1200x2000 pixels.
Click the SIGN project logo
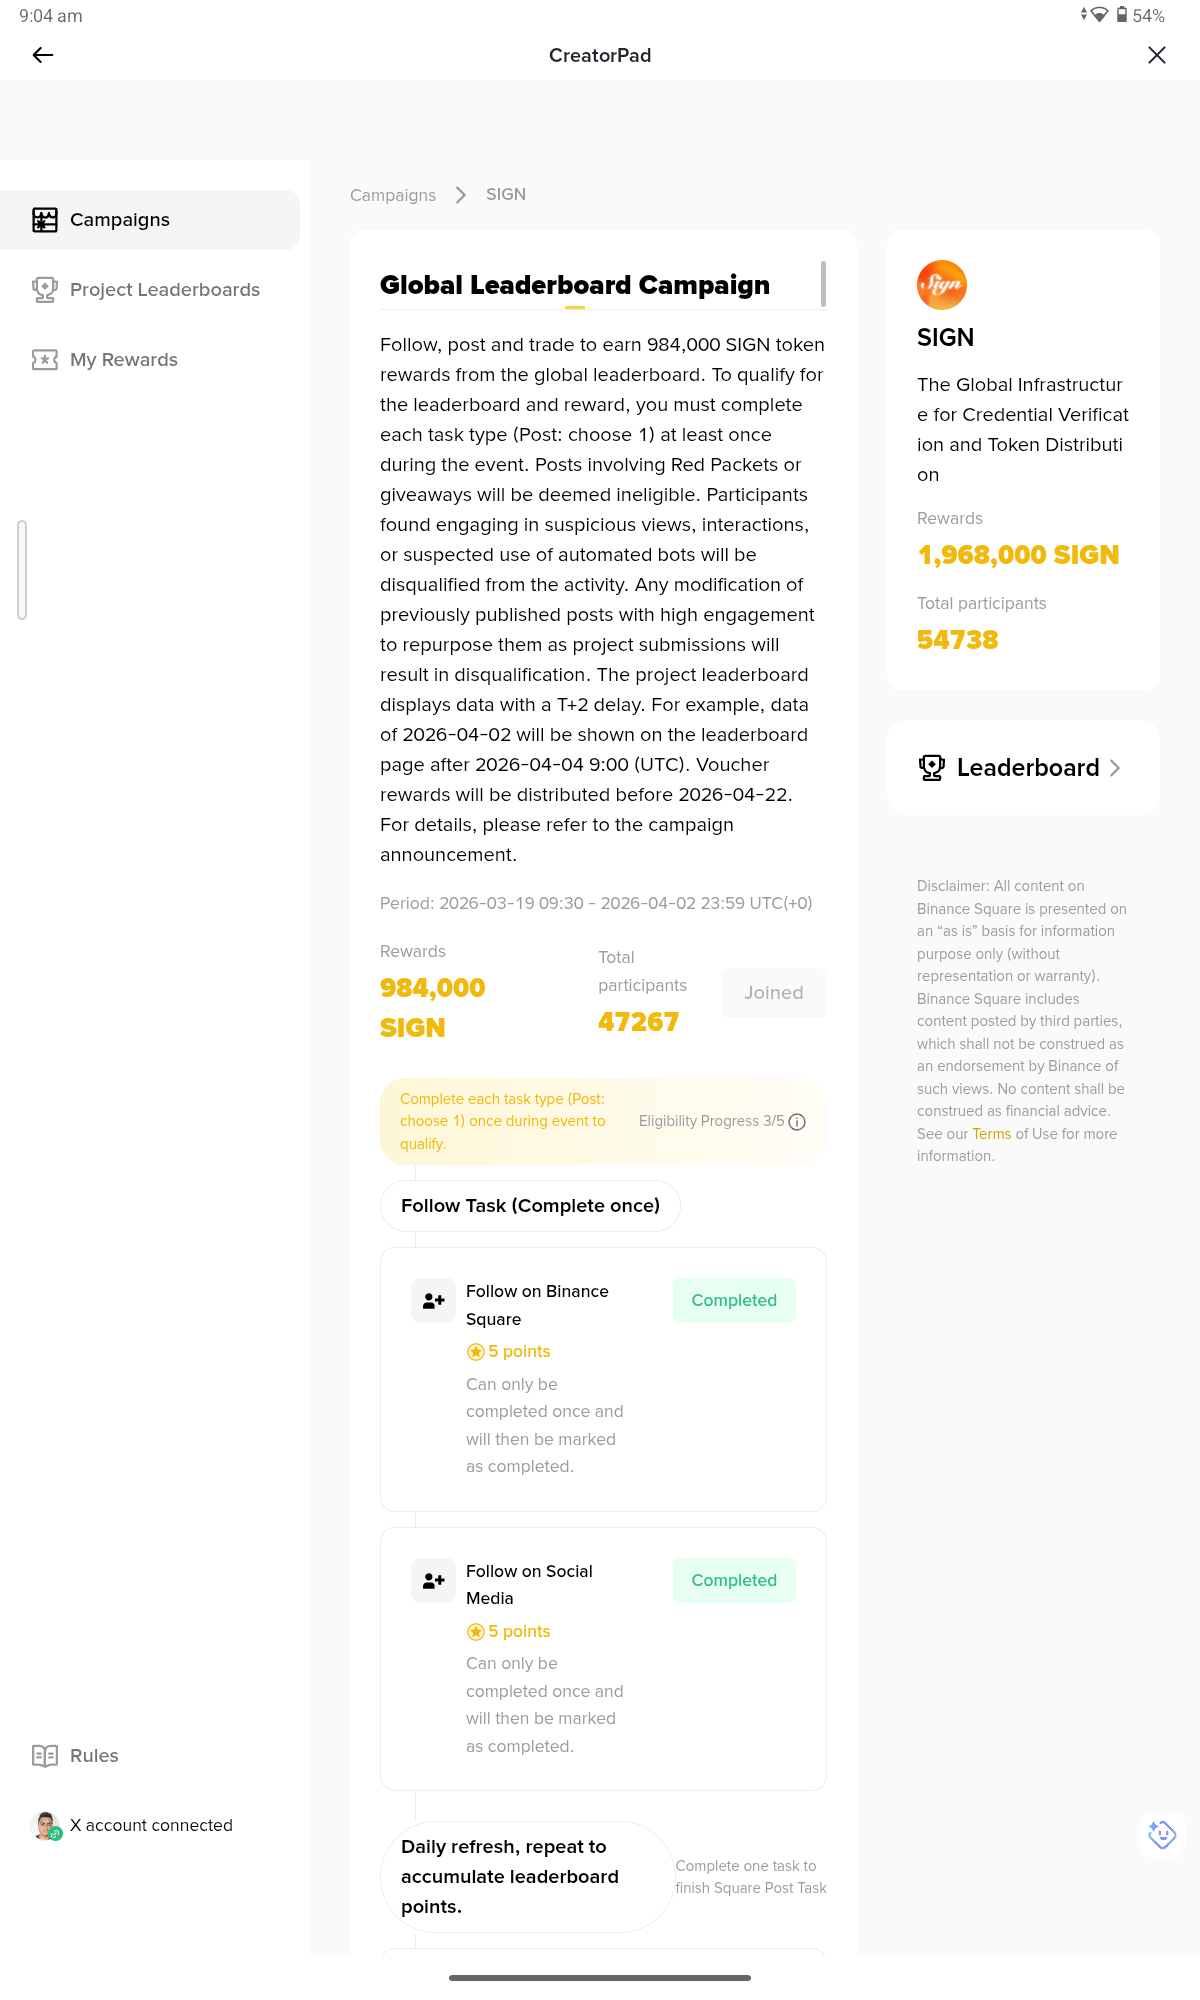941,285
